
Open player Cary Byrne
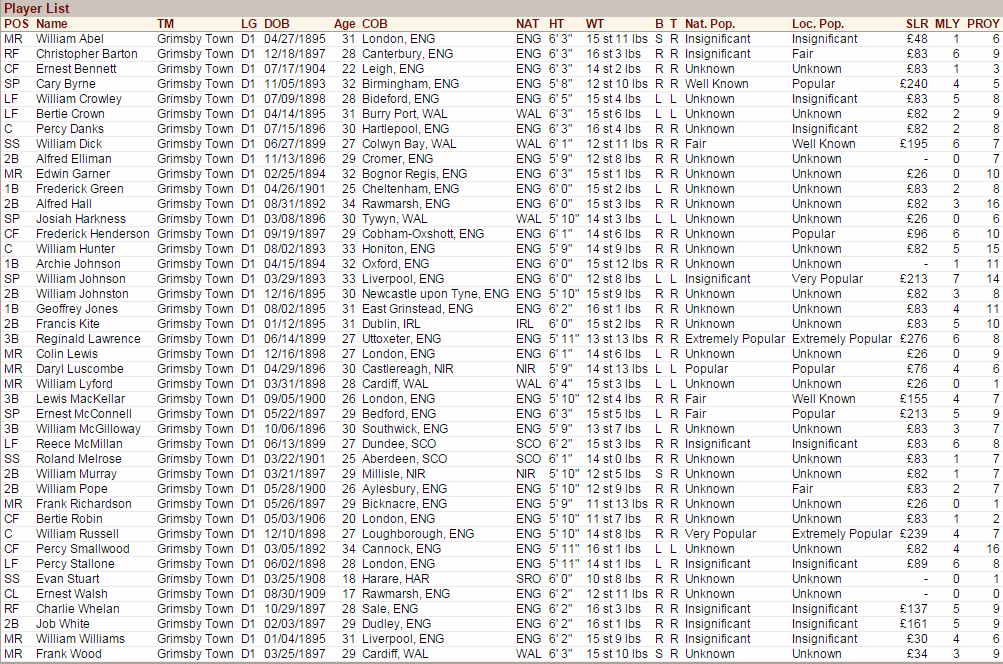point(66,84)
